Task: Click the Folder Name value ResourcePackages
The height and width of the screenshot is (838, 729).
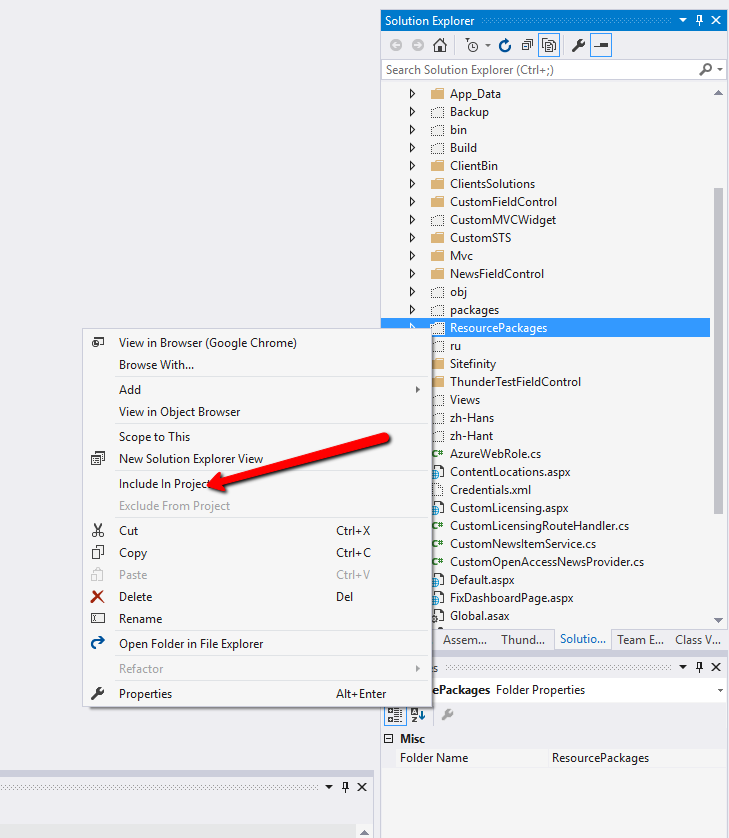Action: tap(600, 758)
